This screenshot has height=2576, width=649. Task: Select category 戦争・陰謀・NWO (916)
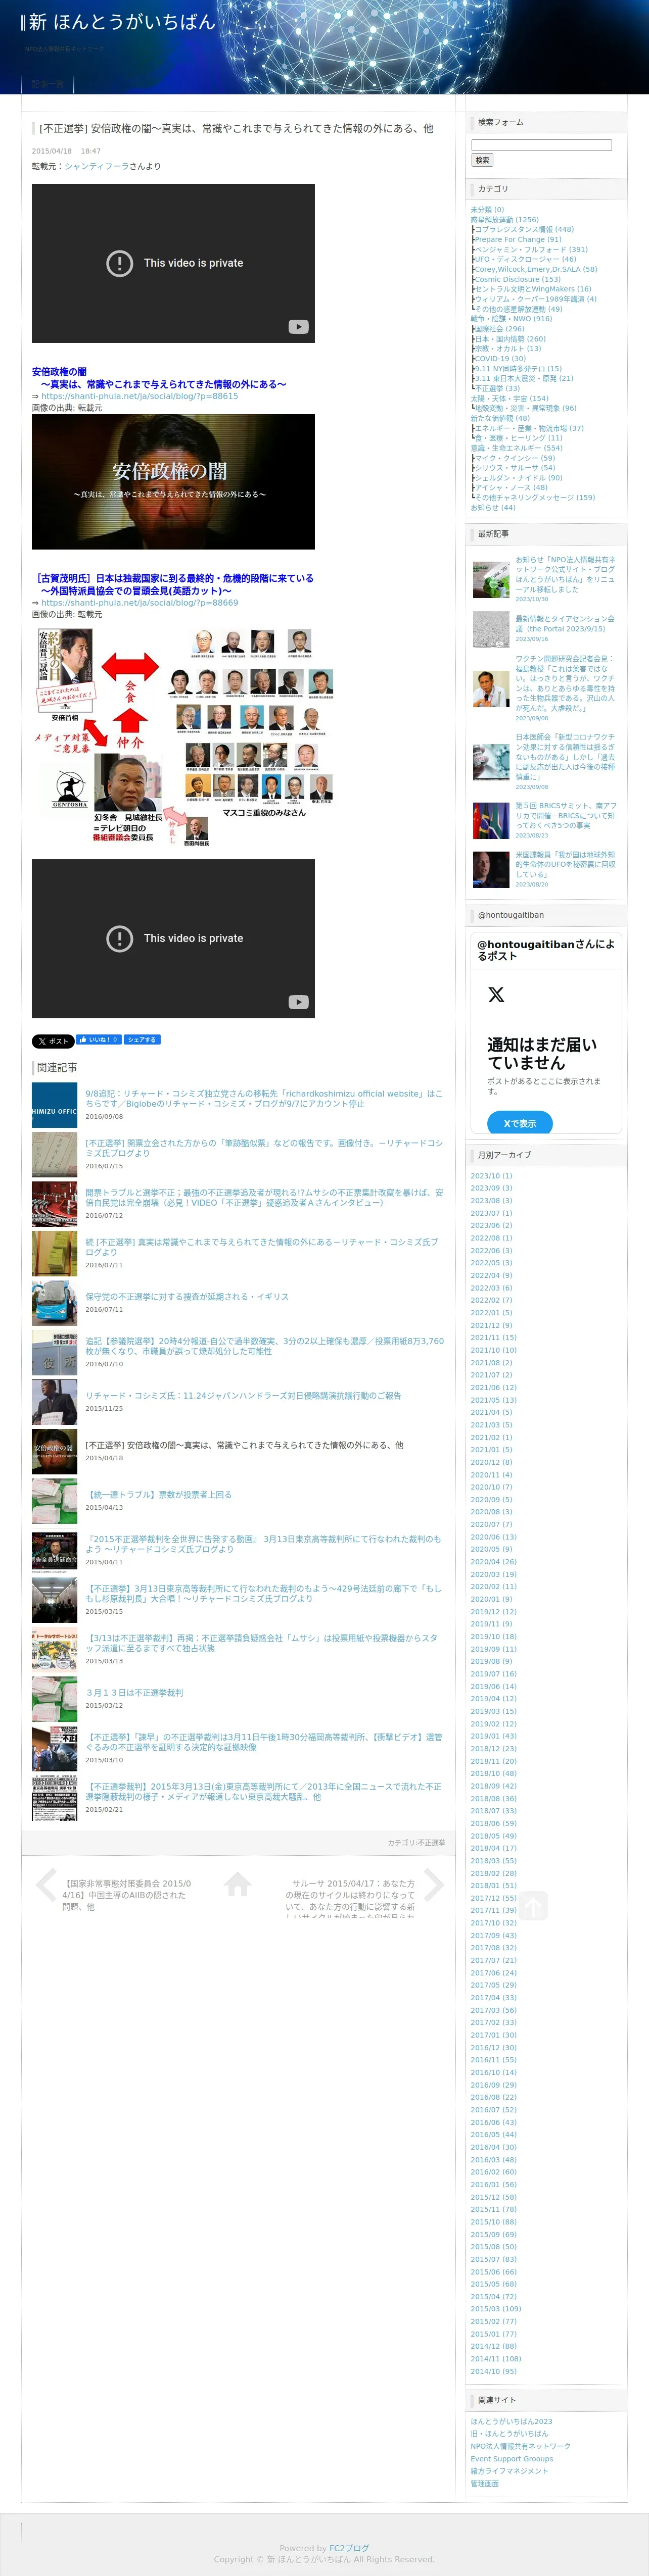[511, 319]
